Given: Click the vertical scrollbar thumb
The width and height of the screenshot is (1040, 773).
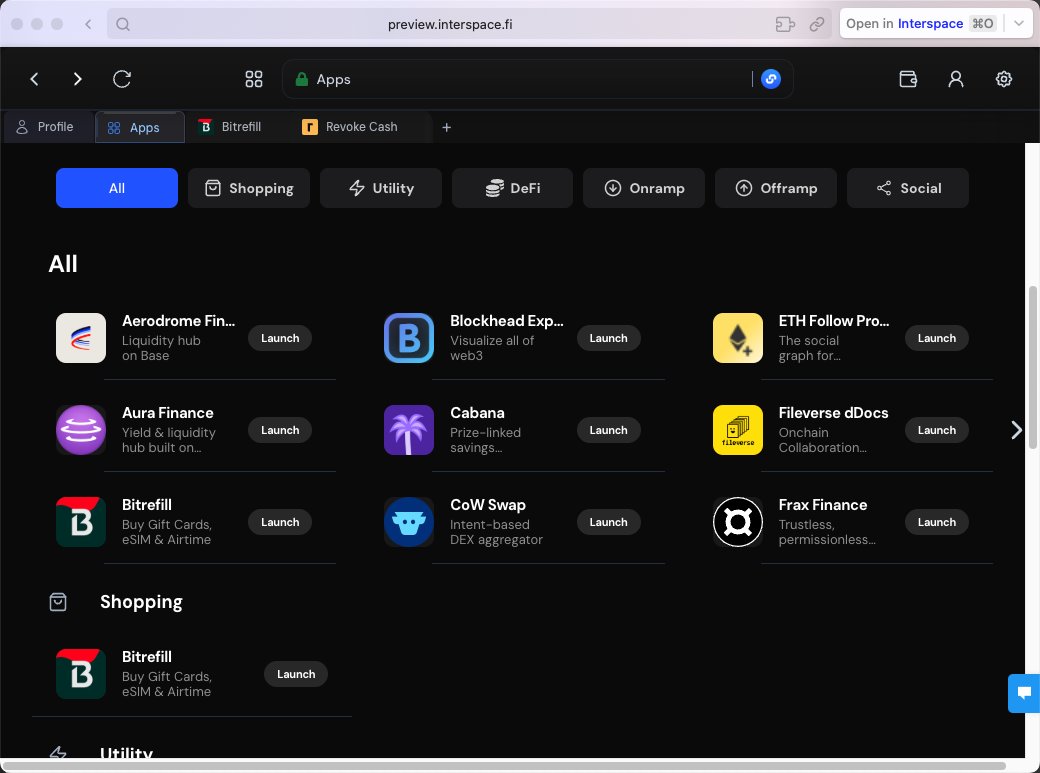Looking at the screenshot, I should click(1032, 368).
